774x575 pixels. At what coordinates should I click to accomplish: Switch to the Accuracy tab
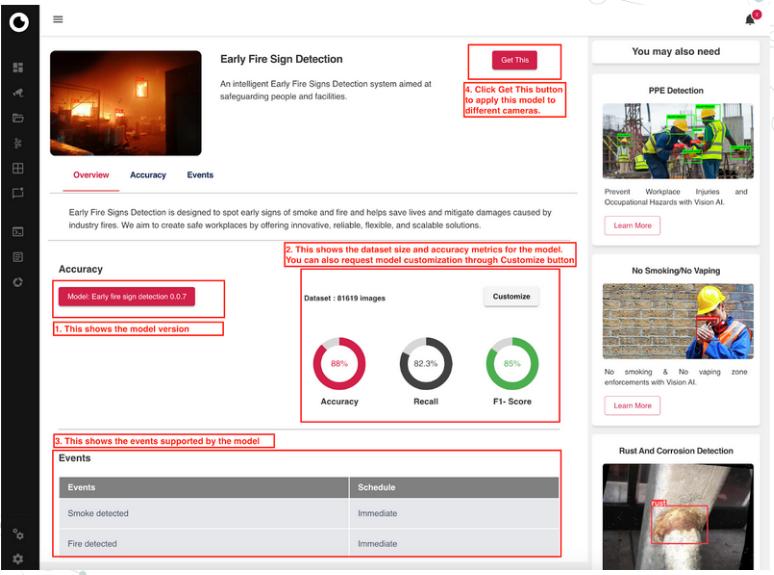148,175
